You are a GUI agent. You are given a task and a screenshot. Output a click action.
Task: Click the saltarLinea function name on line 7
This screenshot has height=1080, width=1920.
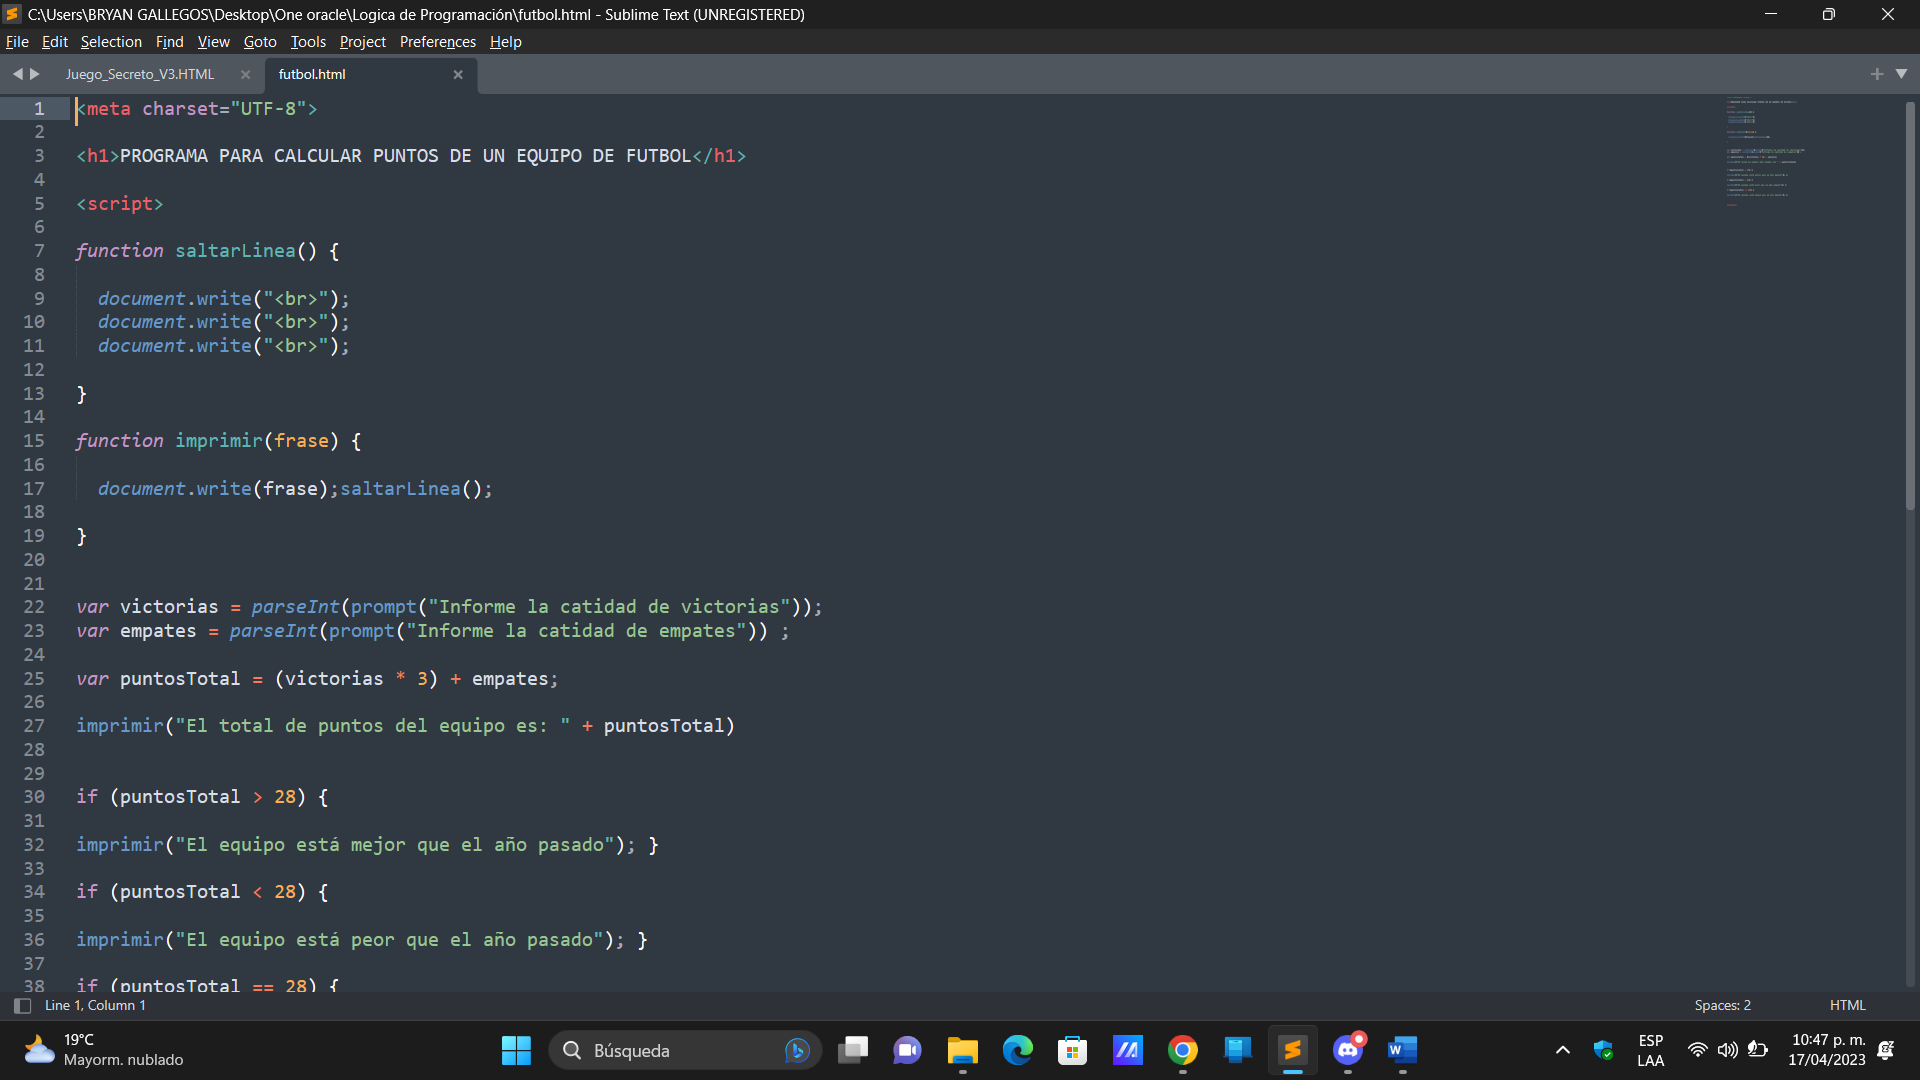point(235,251)
